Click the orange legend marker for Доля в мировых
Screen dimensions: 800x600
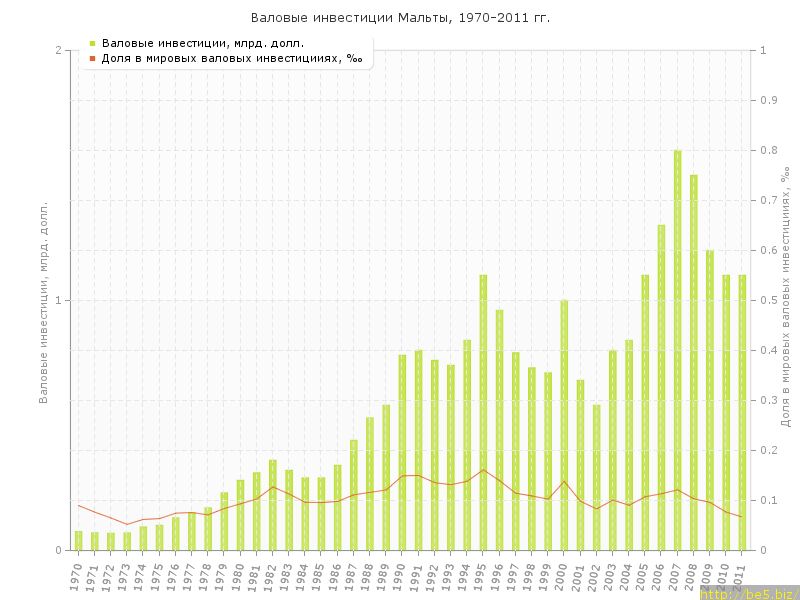(x=92, y=58)
